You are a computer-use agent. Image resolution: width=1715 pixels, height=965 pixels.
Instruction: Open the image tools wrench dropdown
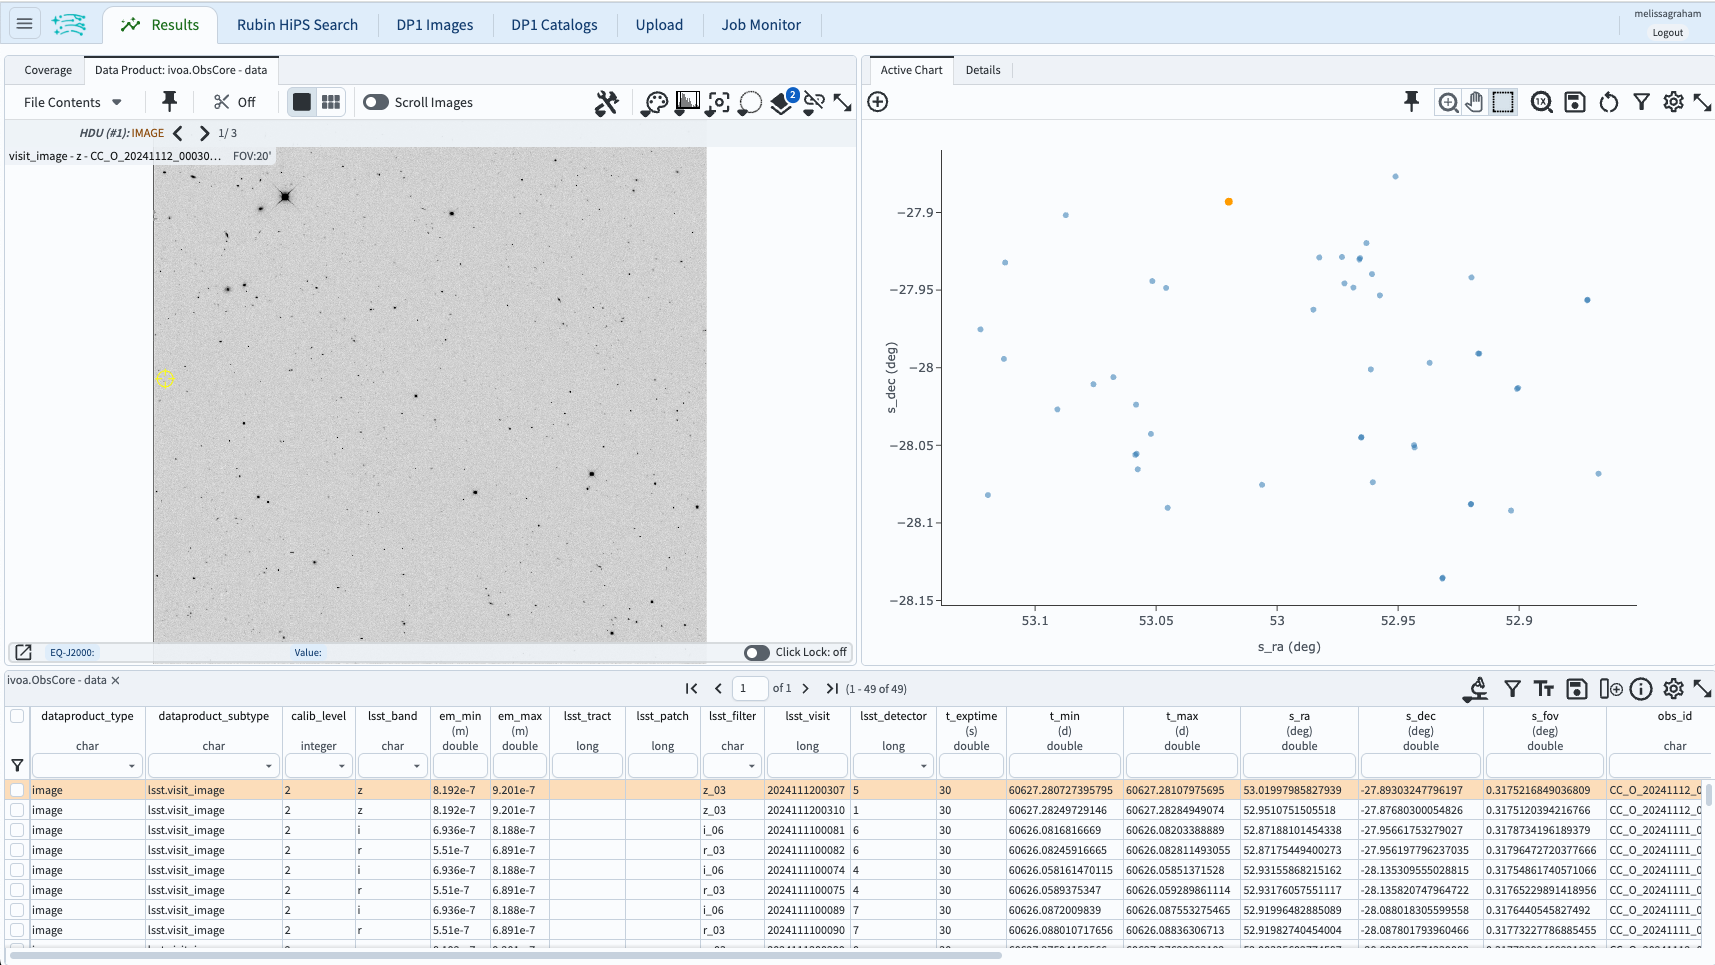click(x=606, y=103)
